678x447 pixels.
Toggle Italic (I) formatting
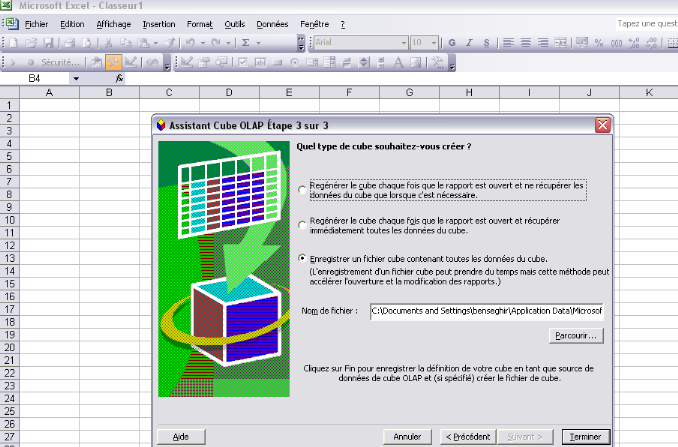(x=469, y=43)
